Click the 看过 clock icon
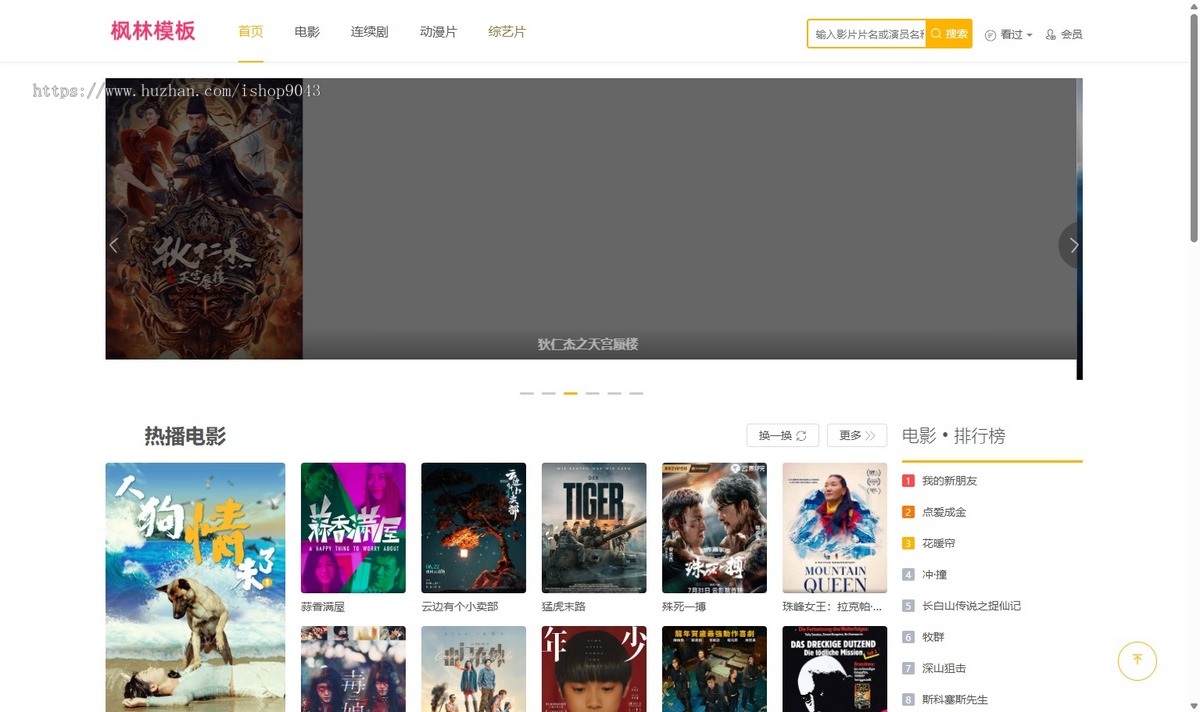 click(990, 35)
